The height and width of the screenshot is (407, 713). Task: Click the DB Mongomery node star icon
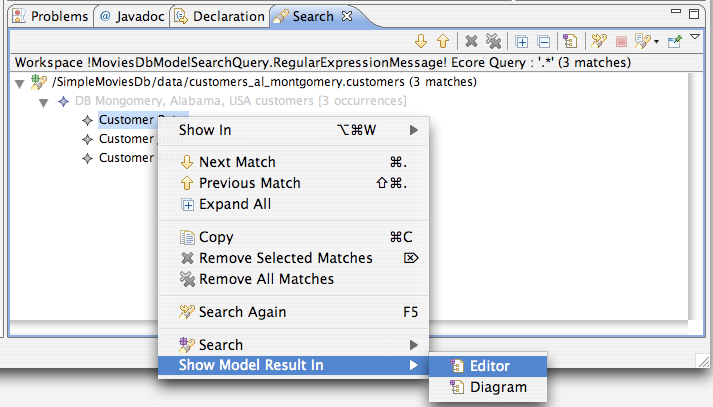(64, 101)
